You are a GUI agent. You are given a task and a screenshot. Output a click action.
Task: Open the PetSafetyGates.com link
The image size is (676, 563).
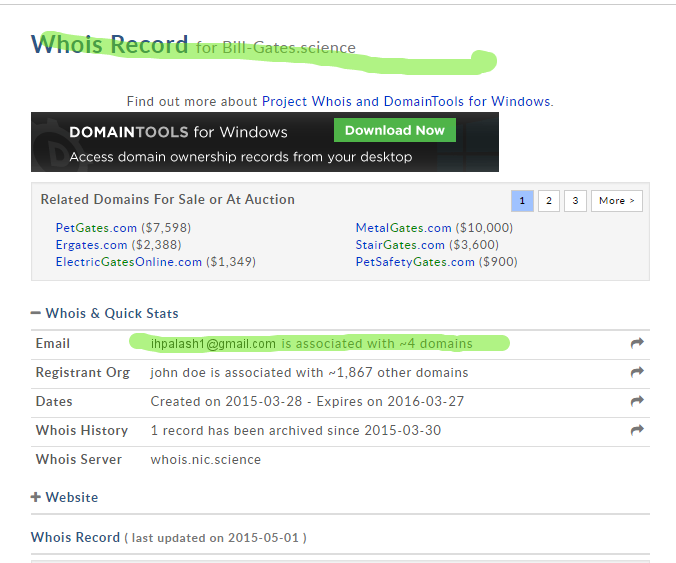(415, 262)
